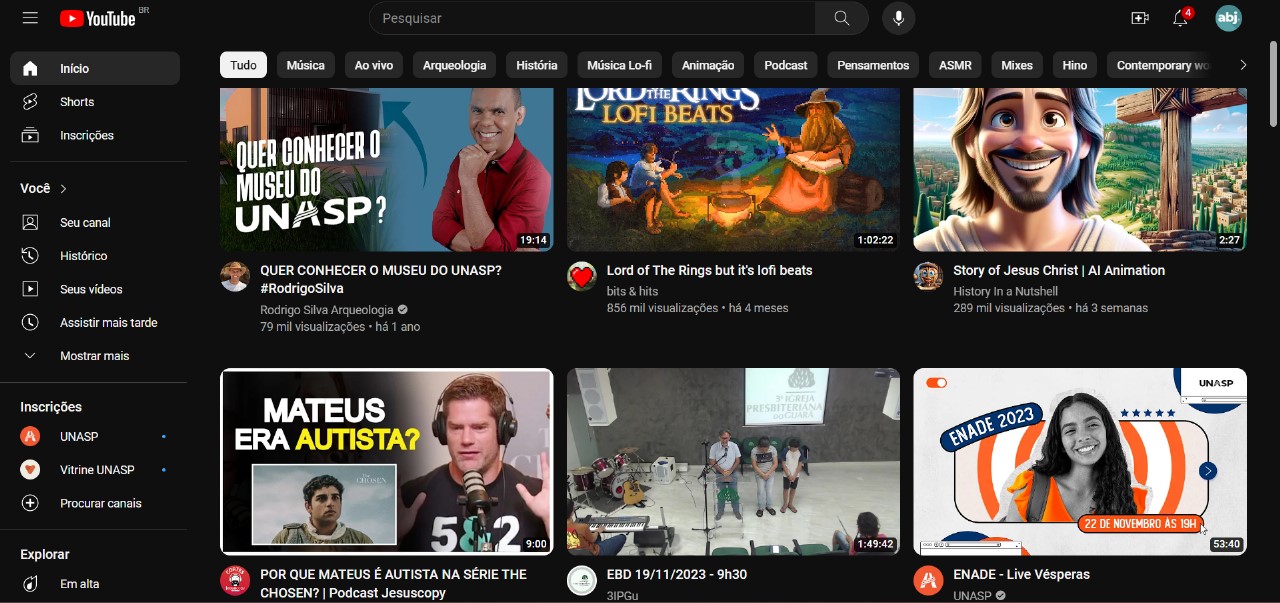Open the Jesuscopy podcast channel avatar
The width and height of the screenshot is (1280, 603).
point(235,581)
